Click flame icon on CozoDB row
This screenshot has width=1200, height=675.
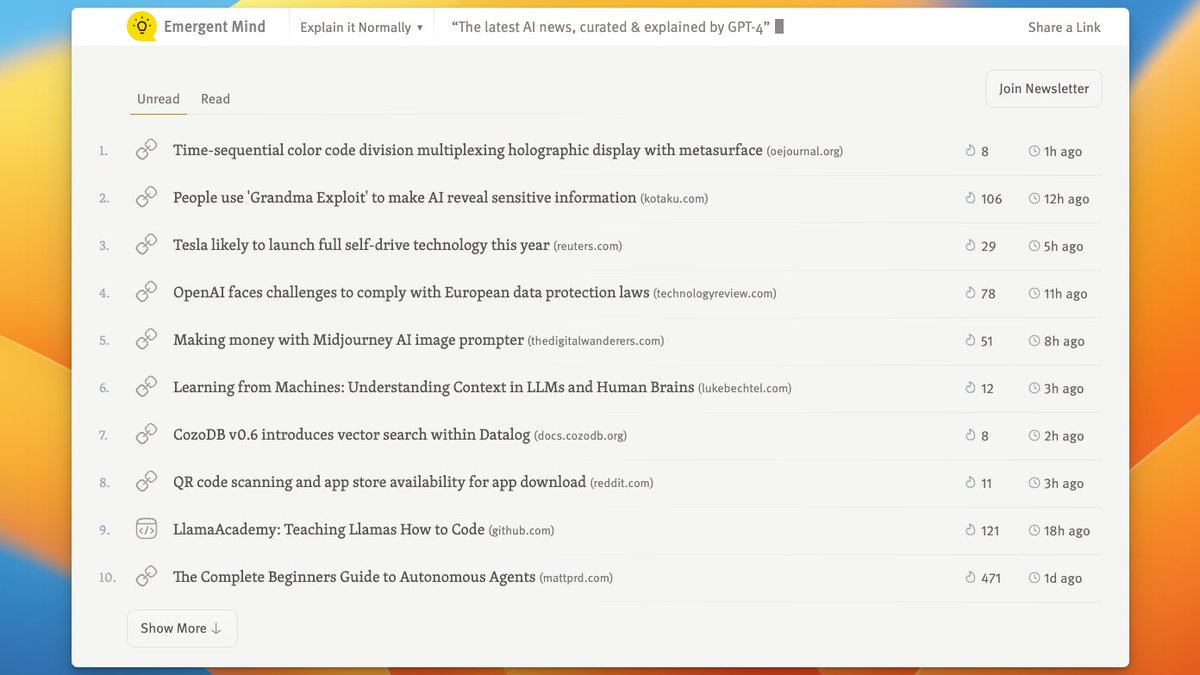pyautogui.click(x=970, y=435)
